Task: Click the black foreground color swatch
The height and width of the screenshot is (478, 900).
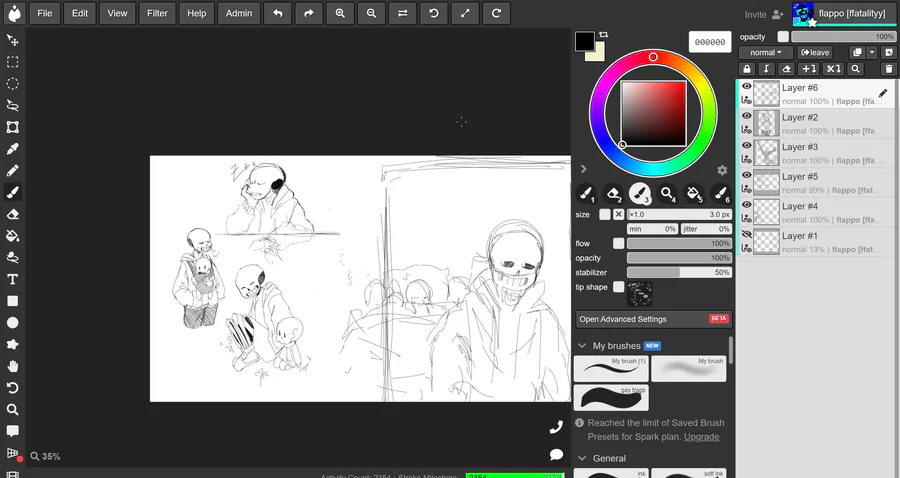Action: [x=585, y=41]
